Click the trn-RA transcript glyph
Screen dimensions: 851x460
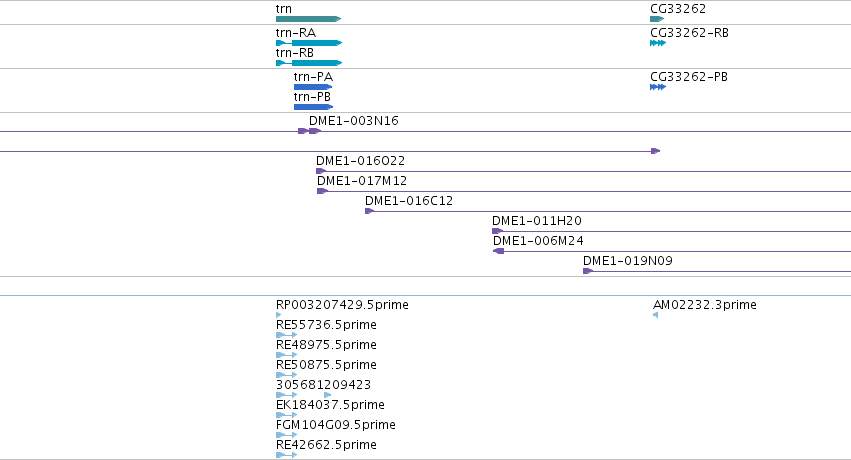click(309, 43)
